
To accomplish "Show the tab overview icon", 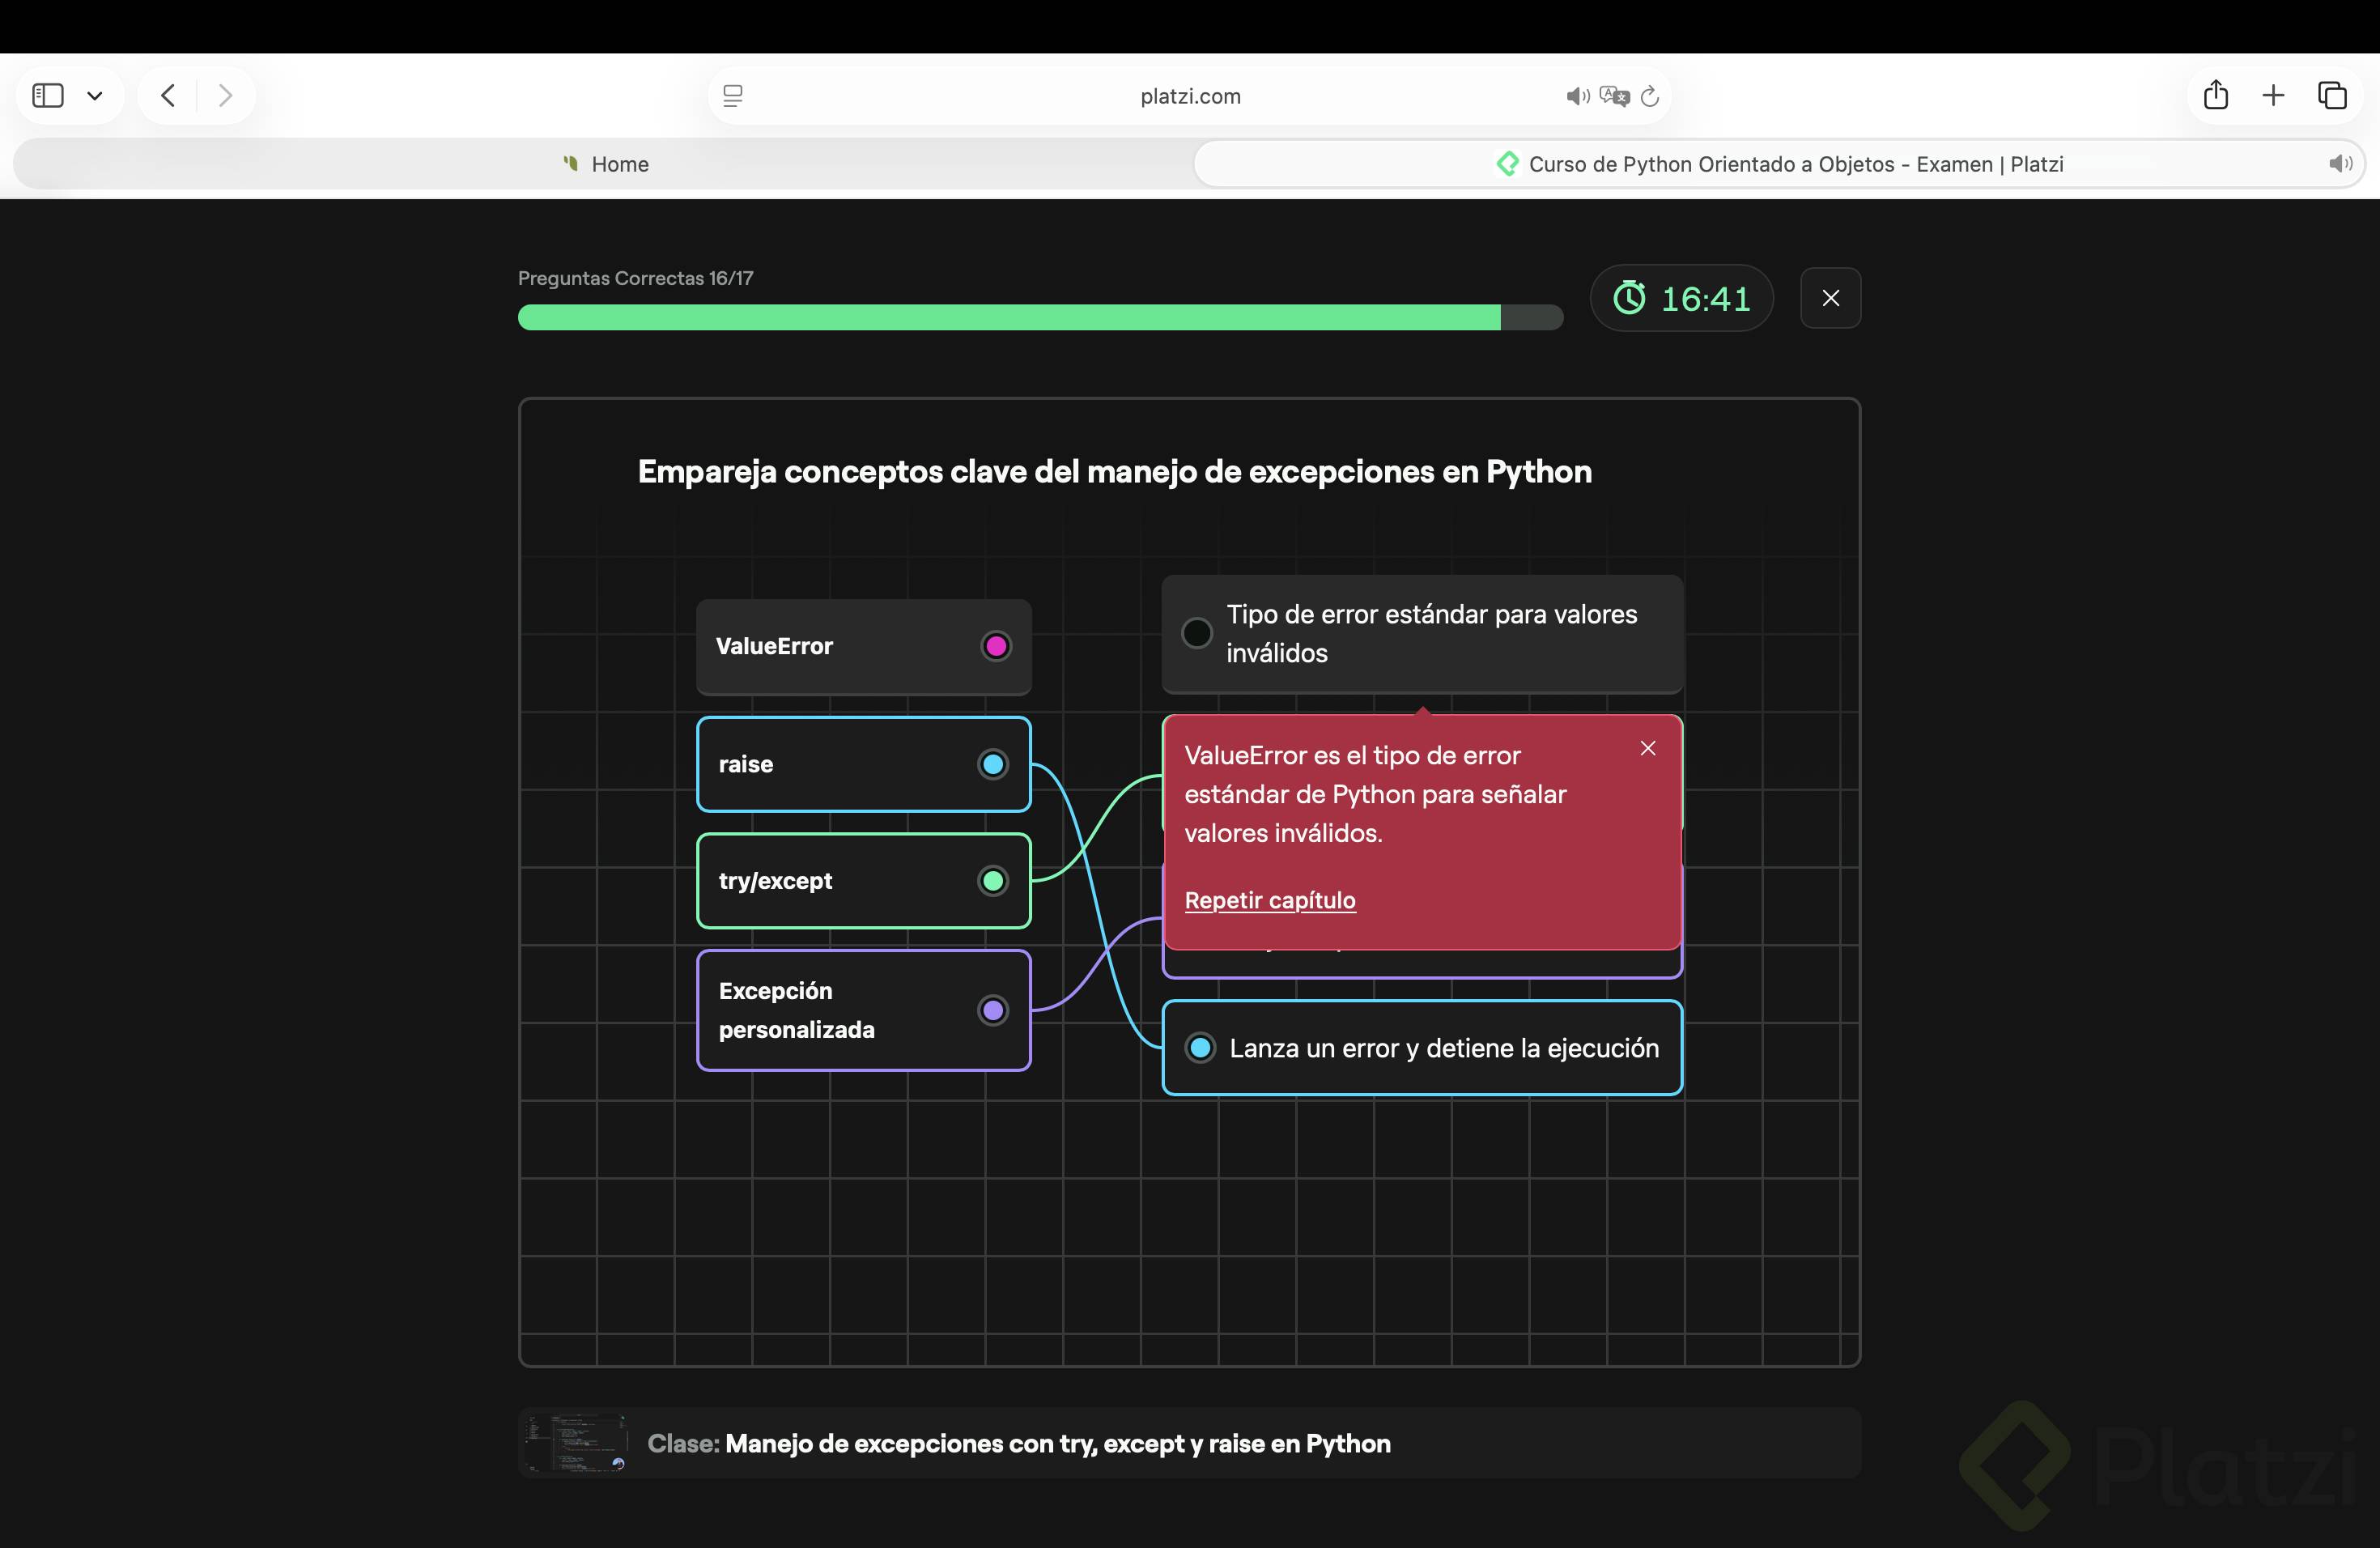I will (x=2332, y=95).
